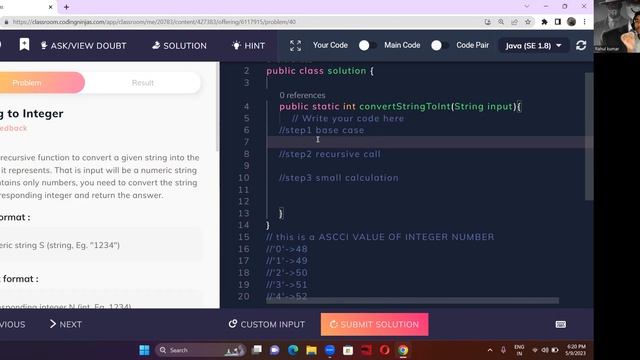Toggle the Code Pair switch
This screenshot has height=360, width=640.
(x=440, y=45)
